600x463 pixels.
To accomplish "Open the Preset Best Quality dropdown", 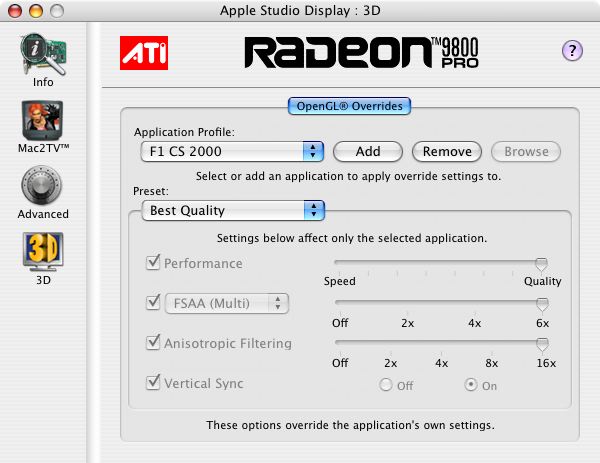I will click(x=233, y=210).
